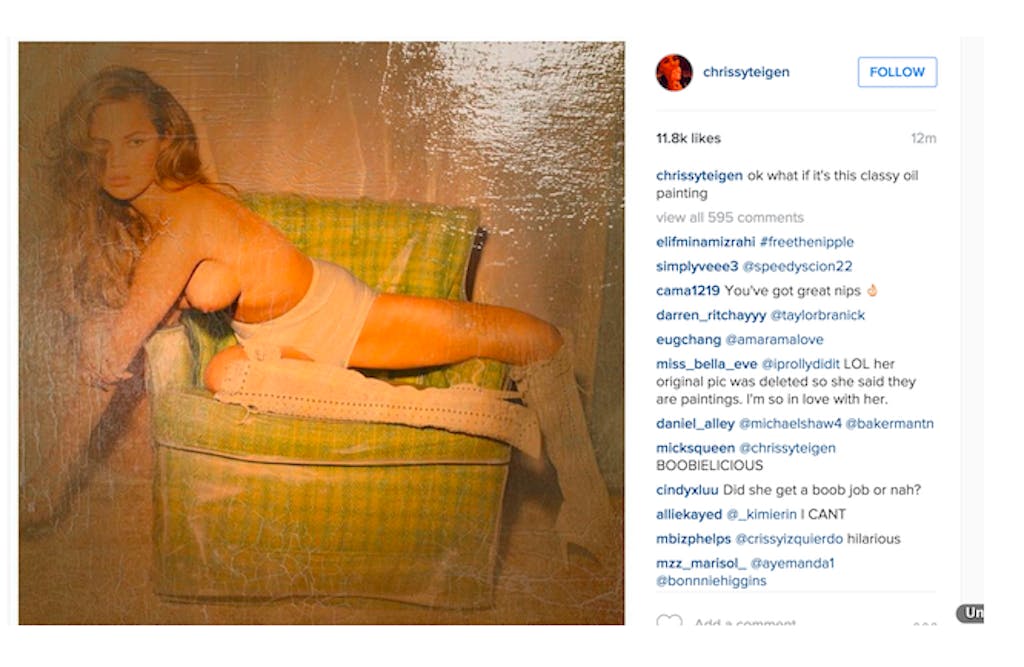Viewport: 1024px width, 667px height.
Task: Expand view all 595 comments
Action: (x=729, y=218)
